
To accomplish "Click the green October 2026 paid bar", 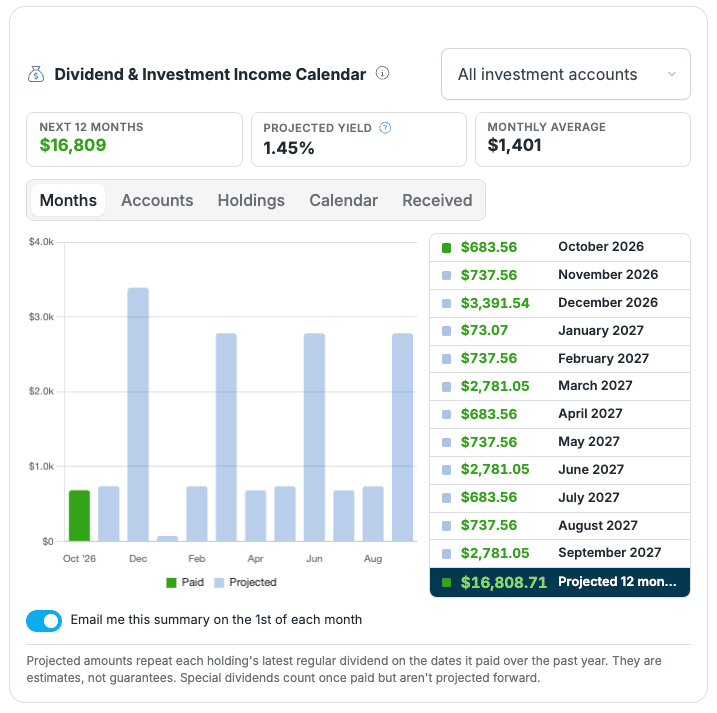I will coord(79,515).
